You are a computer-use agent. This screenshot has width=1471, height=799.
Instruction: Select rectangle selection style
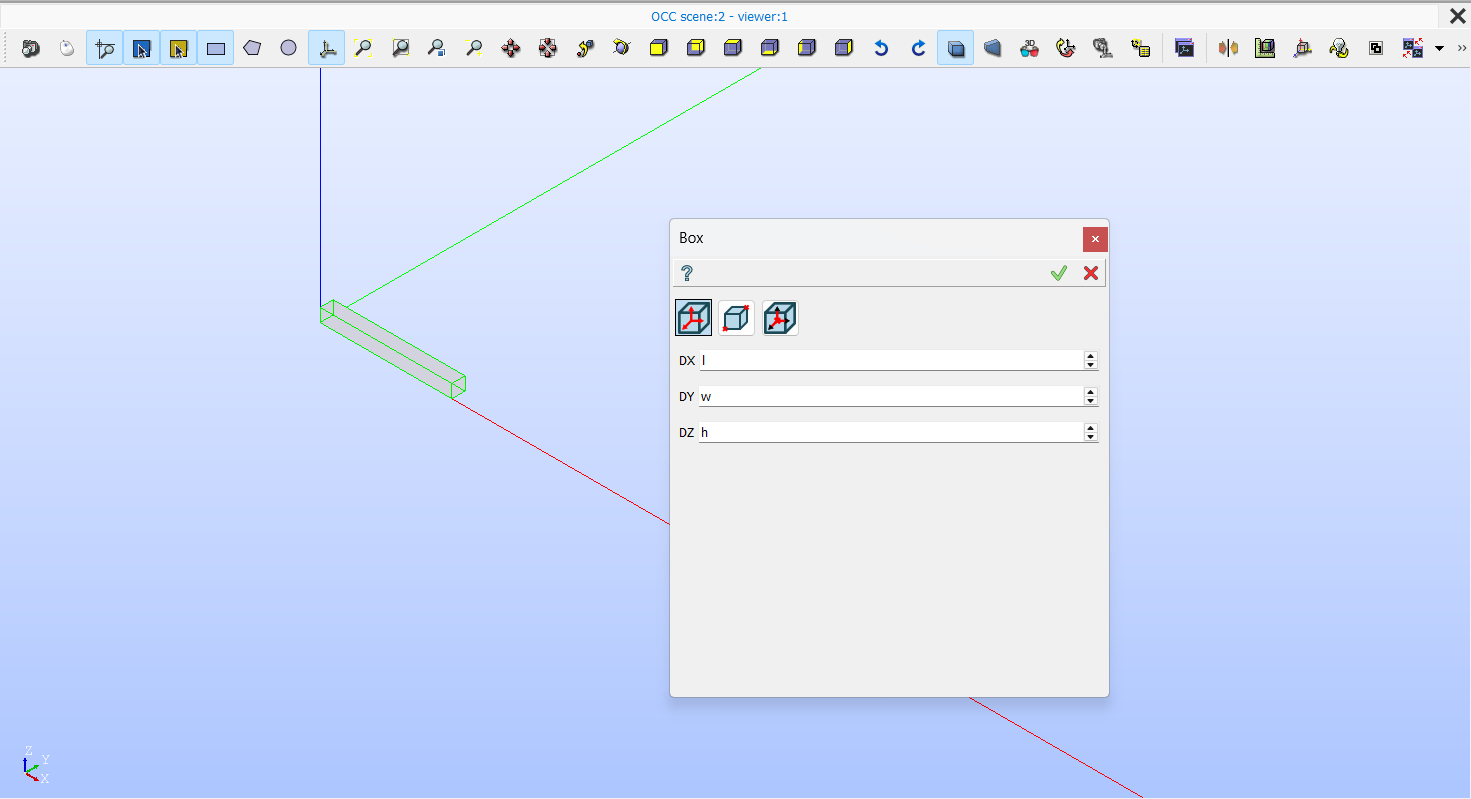point(215,48)
